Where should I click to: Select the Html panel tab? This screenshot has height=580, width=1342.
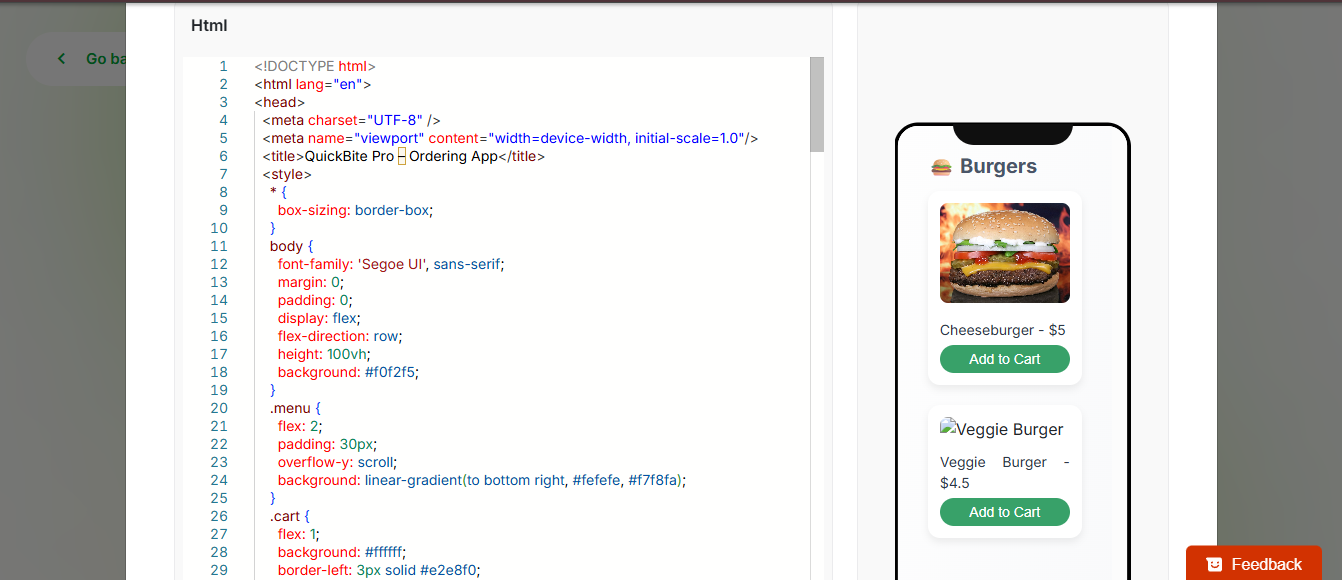point(208,25)
